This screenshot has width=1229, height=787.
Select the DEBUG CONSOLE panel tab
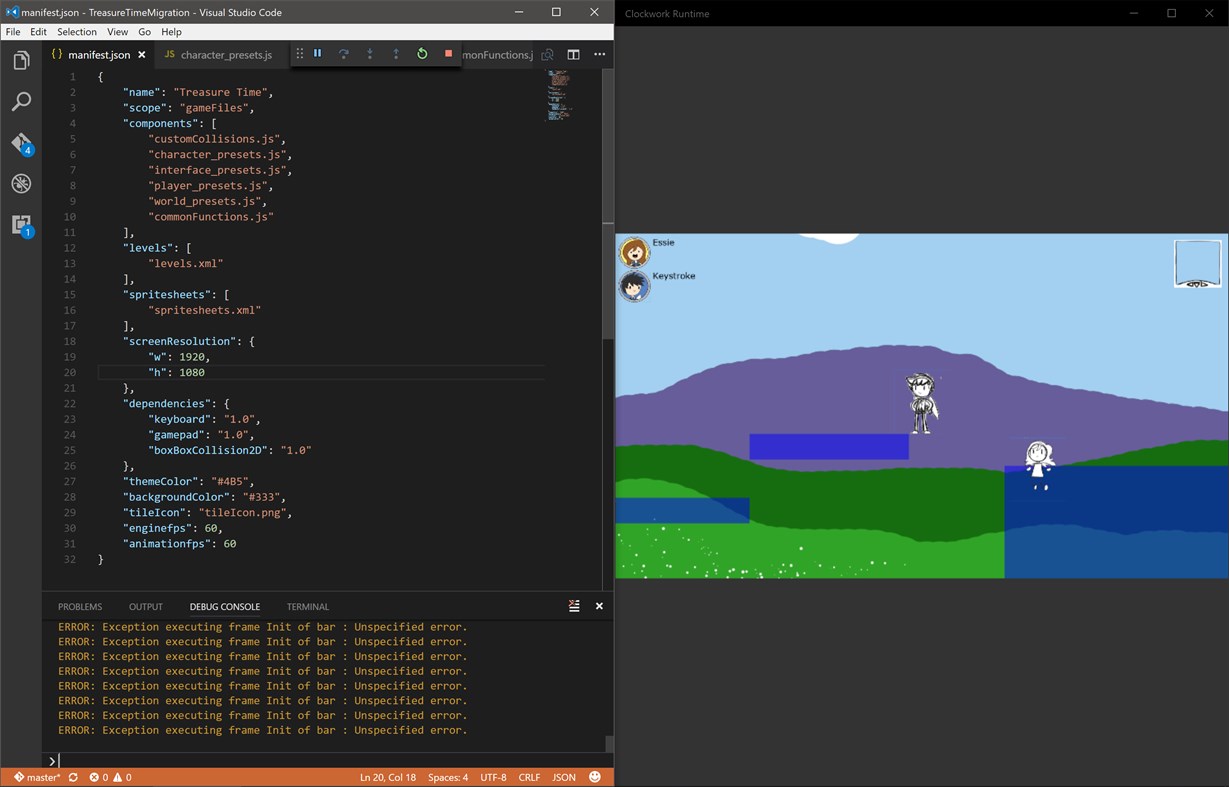225,607
